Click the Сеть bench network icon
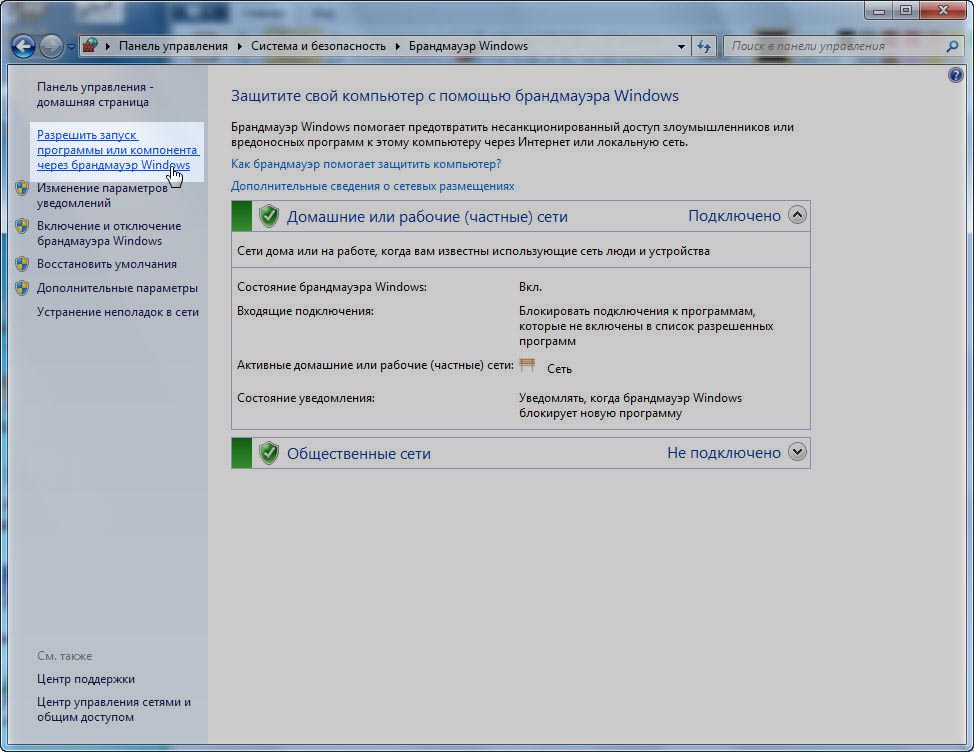The width and height of the screenshot is (974, 752). (x=528, y=367)
